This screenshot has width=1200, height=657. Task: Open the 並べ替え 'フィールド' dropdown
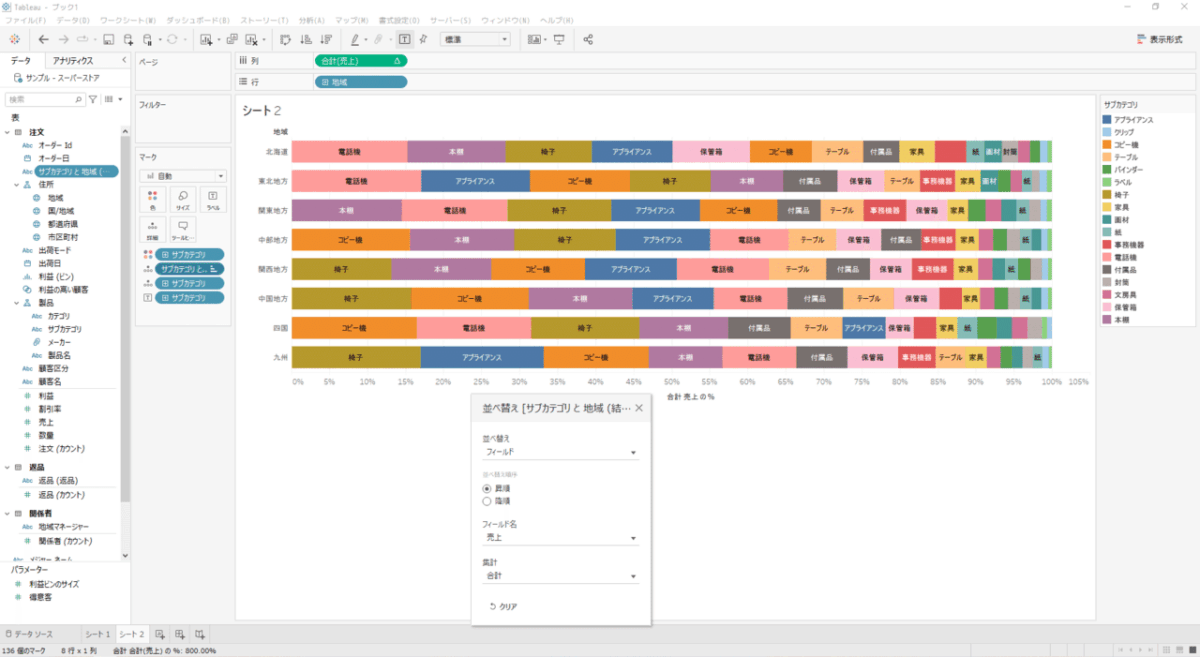pos(560,453)
